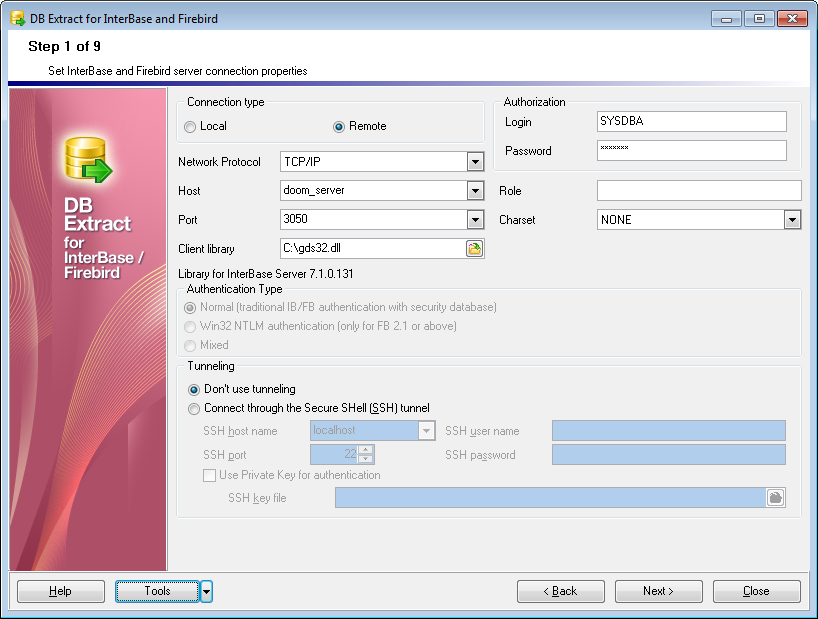Maximize the DB Extract window
The image size is (818, 619).
tap(759, 19)
